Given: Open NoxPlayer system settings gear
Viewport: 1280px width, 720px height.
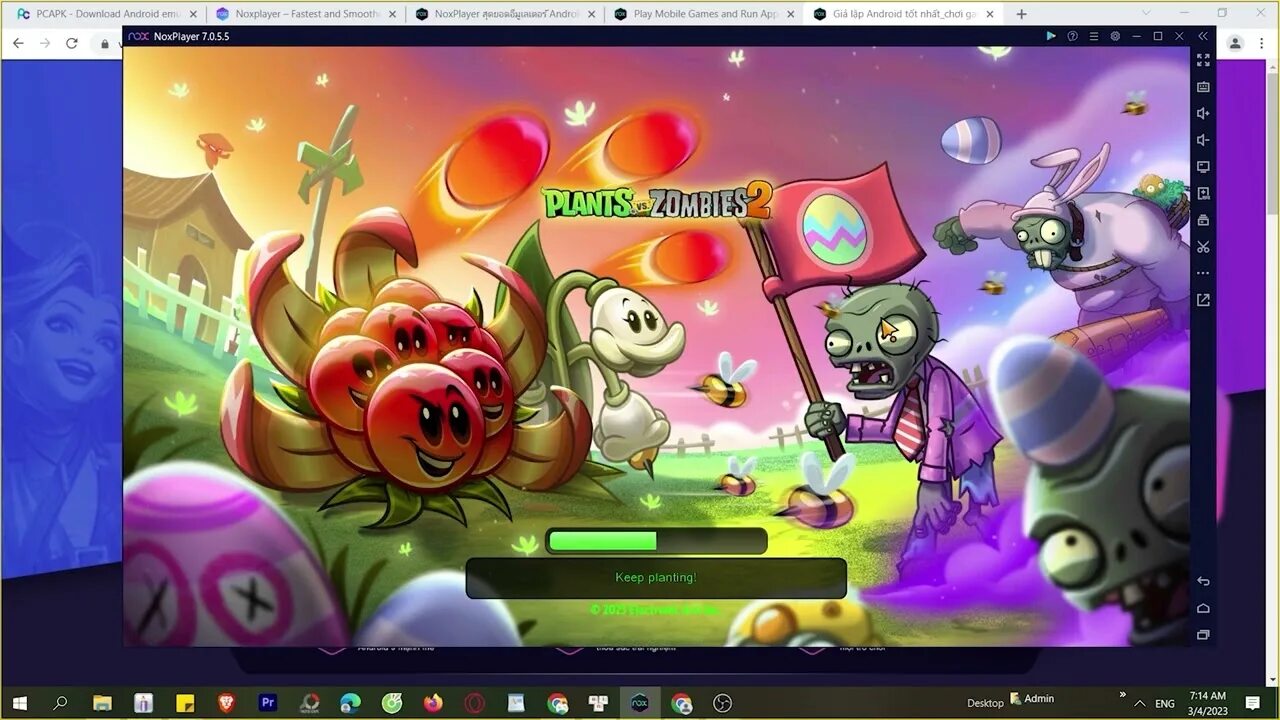Looking at the screenshot, I should pos(1115,36).
